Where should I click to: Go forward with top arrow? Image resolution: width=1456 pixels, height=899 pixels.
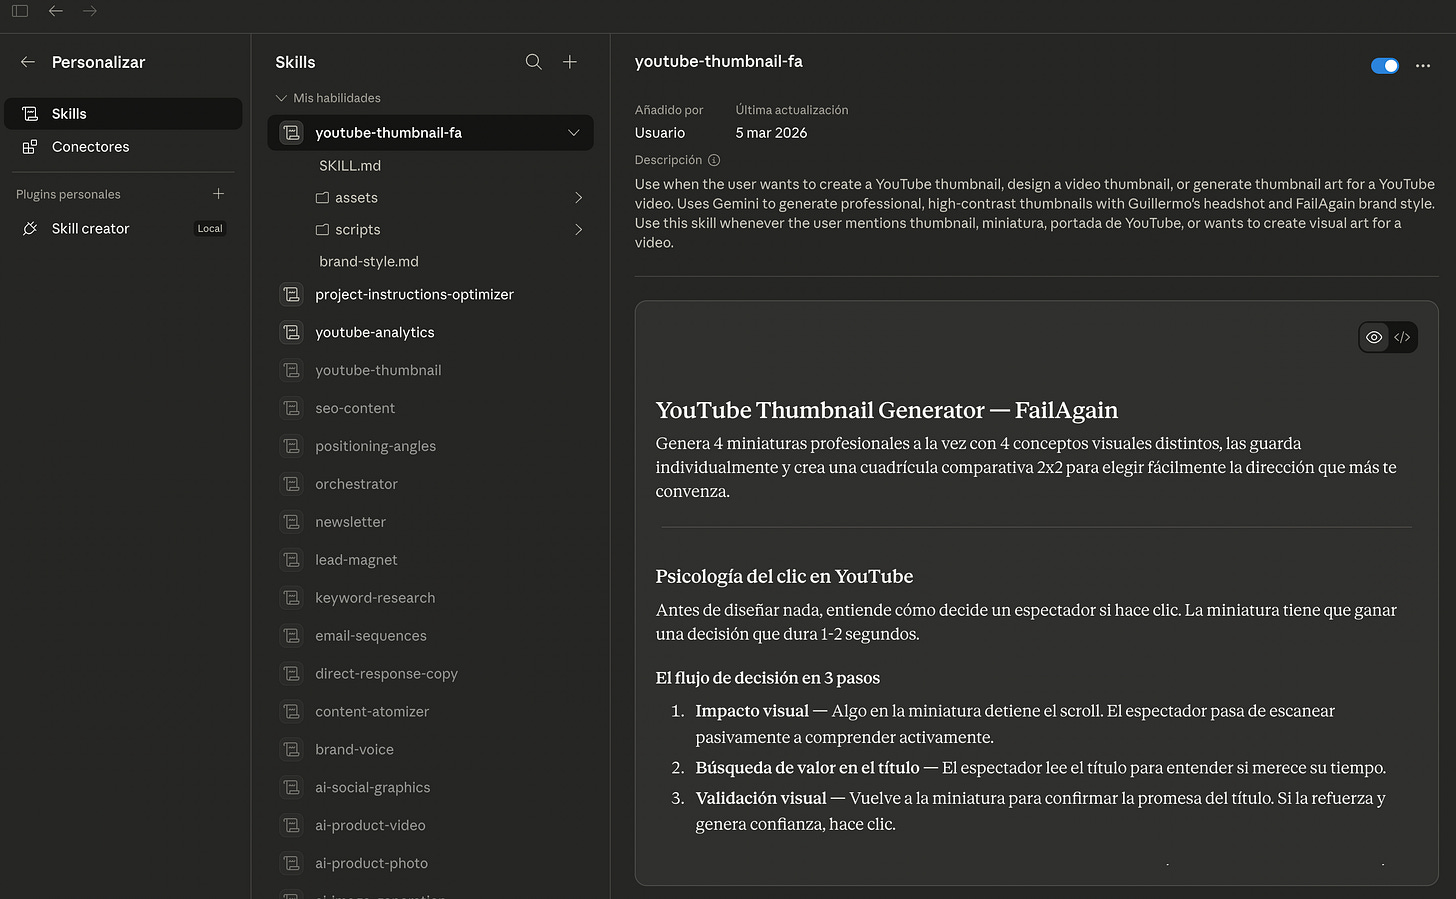pos(90,11)
